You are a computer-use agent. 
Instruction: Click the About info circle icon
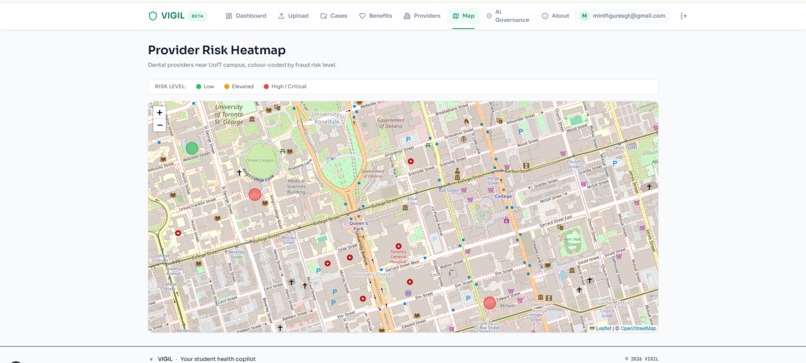pos(545,16)
